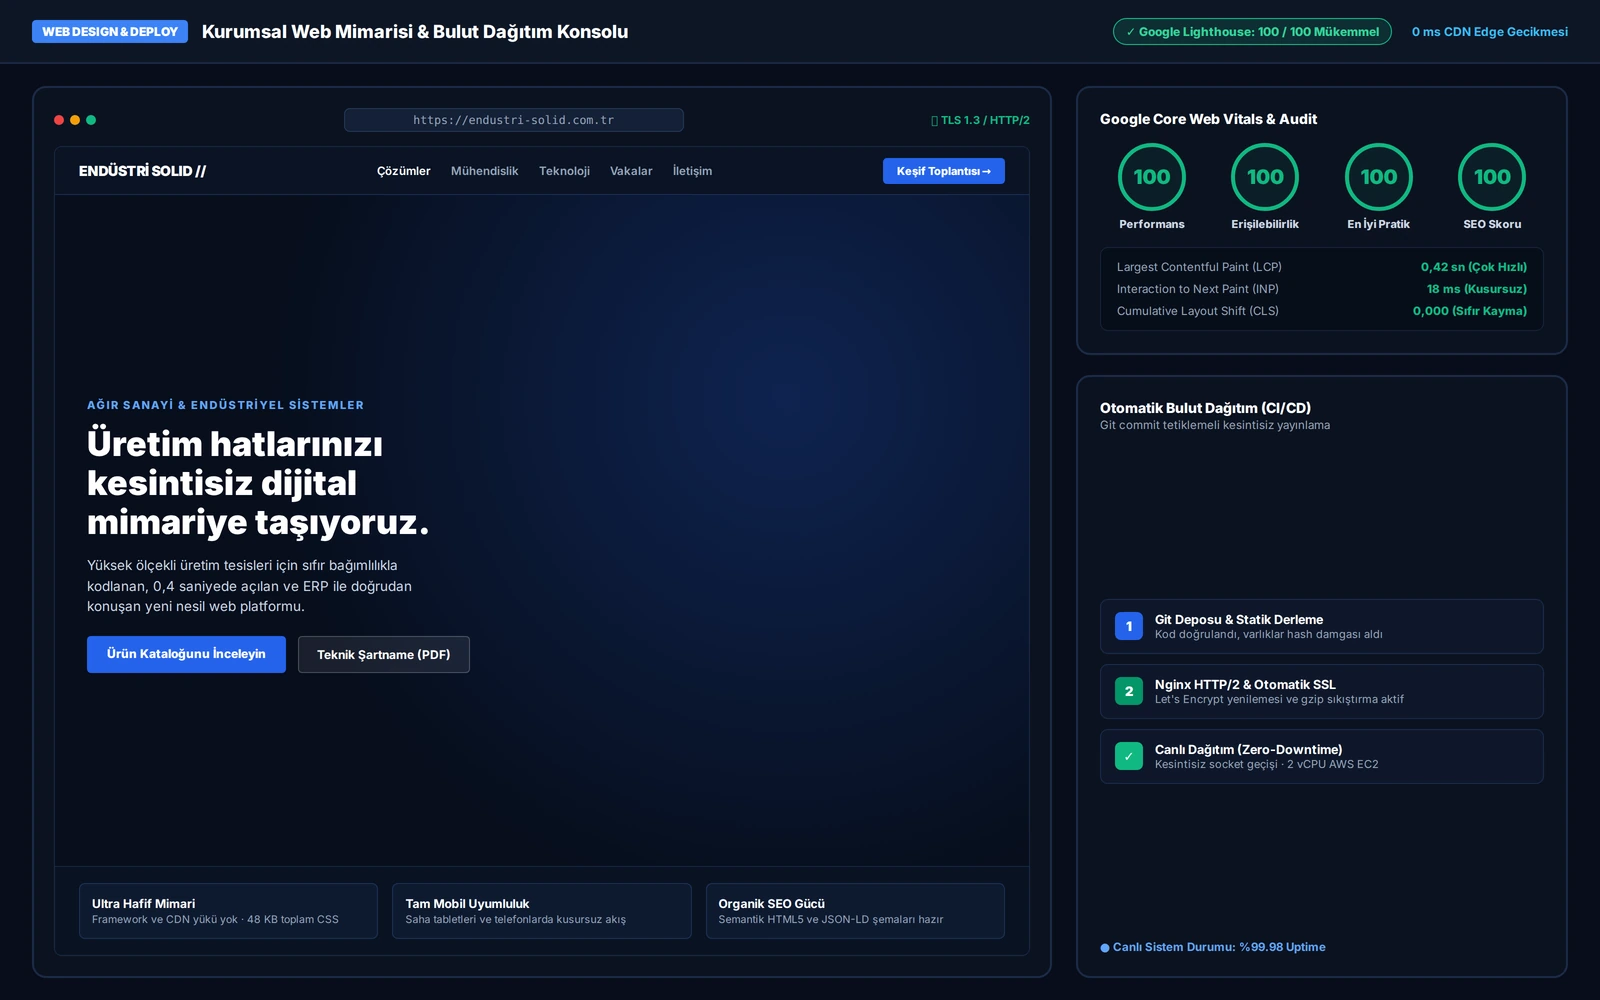Click the WEB DESIGN & DEPLOY badge
The image size is (1600, 1000).
110,32
